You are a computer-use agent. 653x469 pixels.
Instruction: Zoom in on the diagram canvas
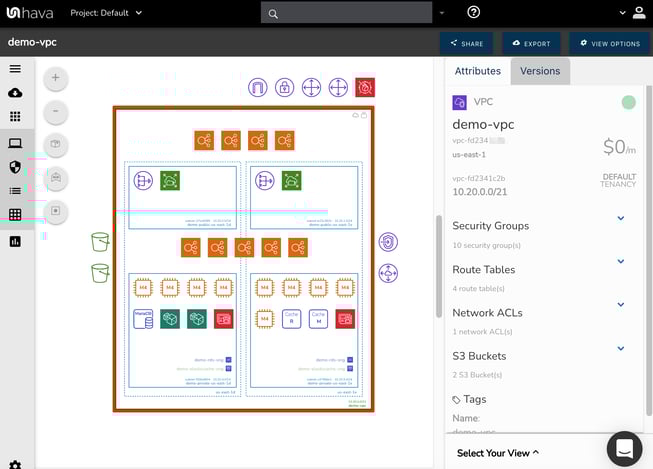click(x=55, y=78)
